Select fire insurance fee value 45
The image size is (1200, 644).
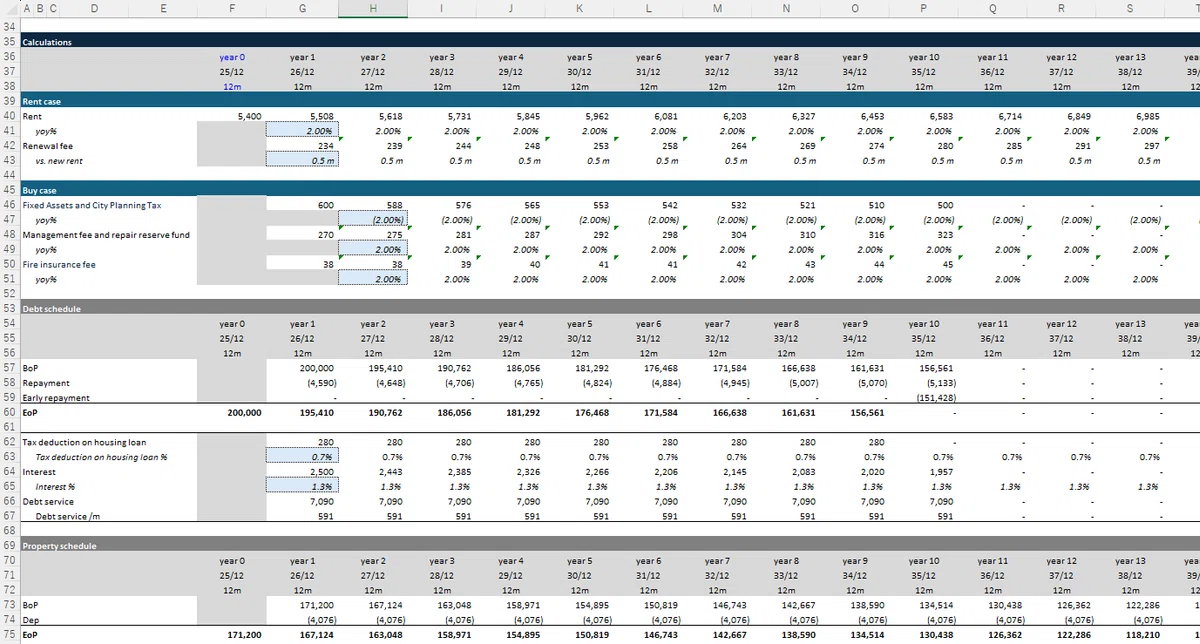[x=923, y=264]
